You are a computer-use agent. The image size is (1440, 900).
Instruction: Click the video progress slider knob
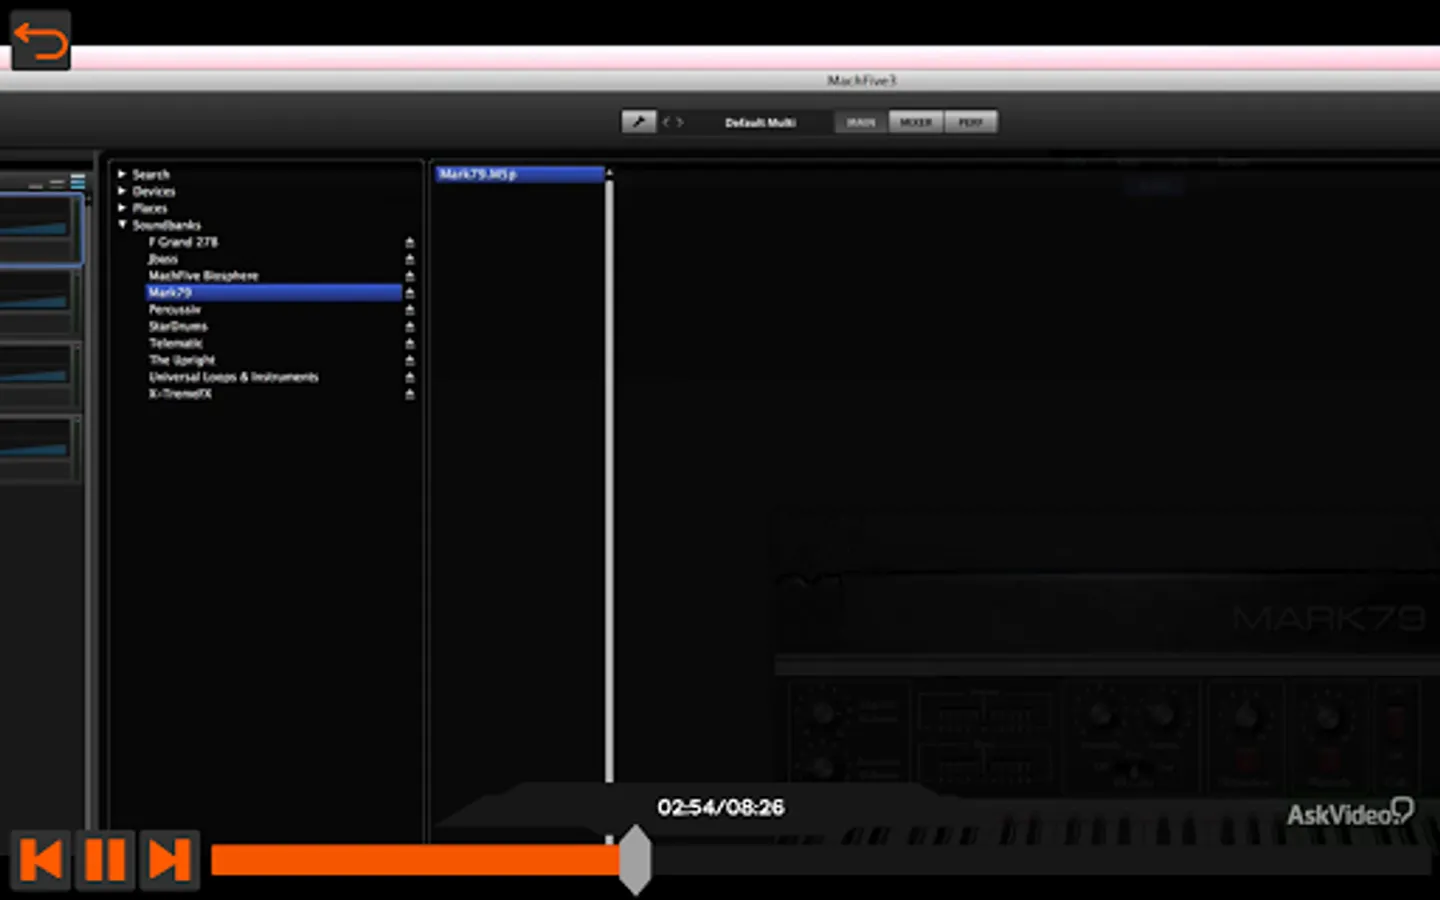tap(635, 860)
